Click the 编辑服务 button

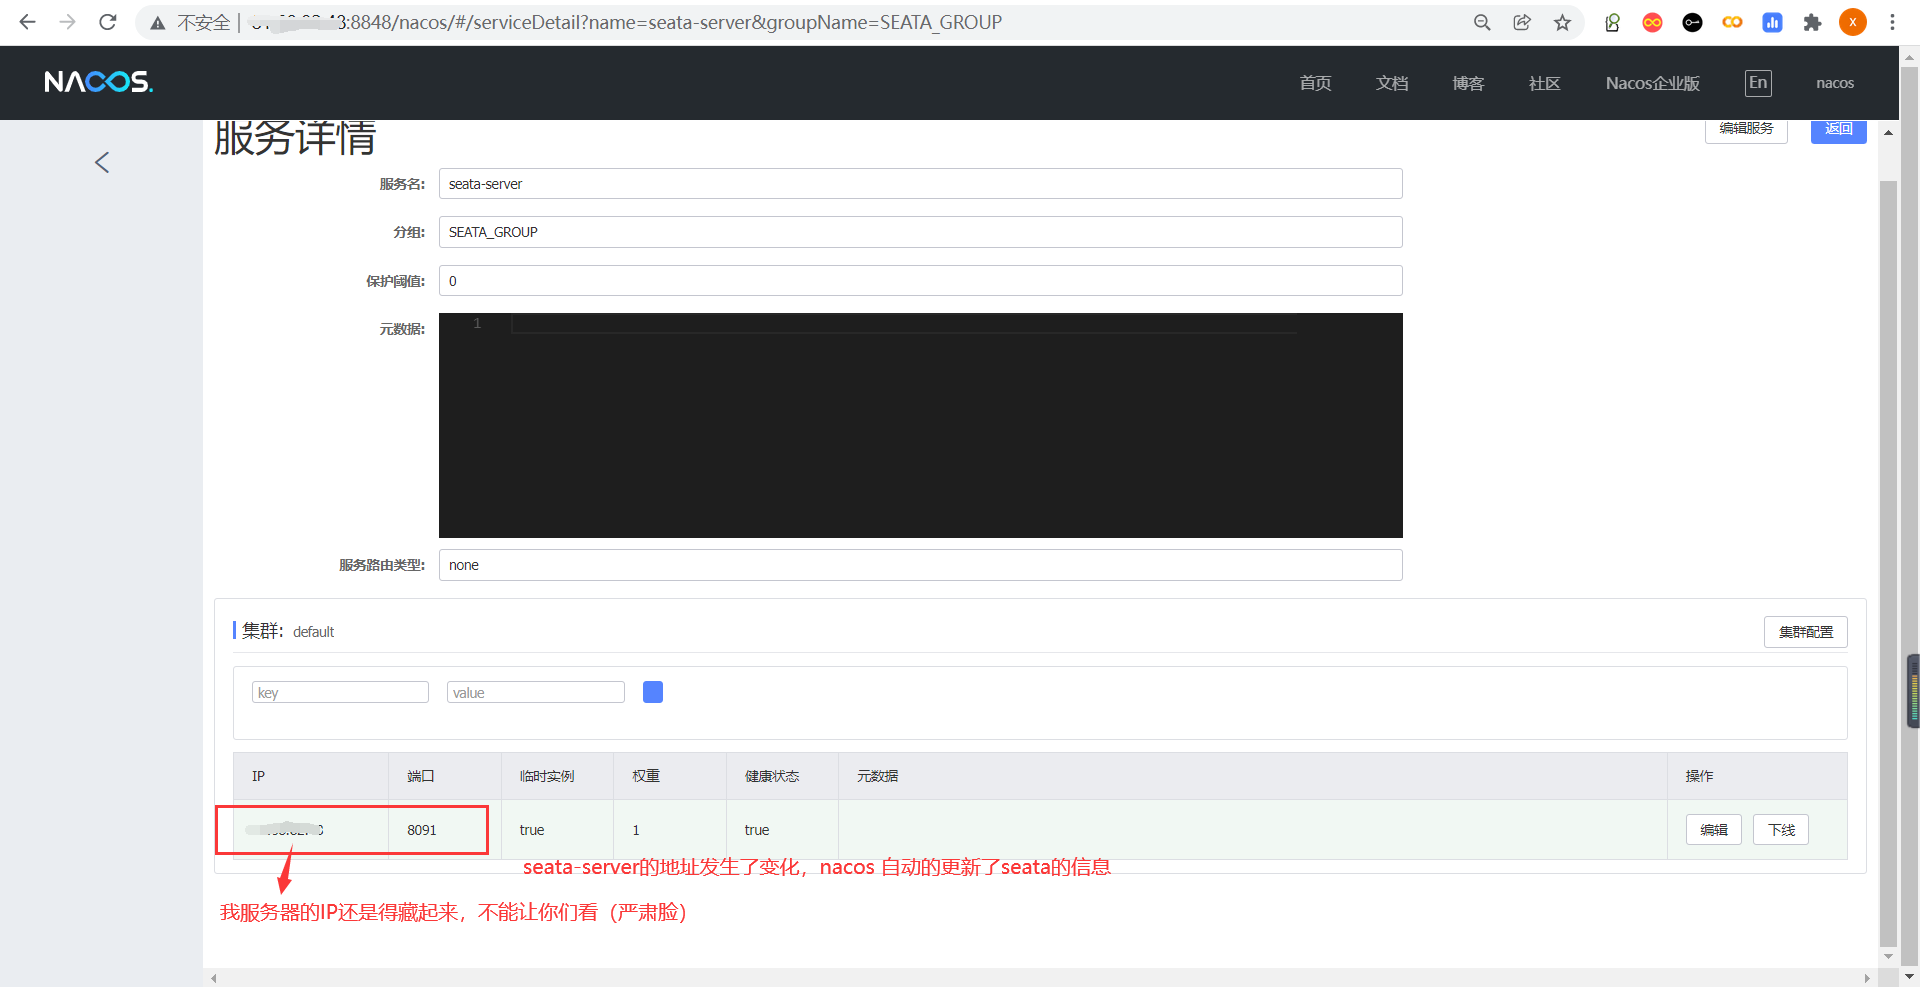coord(1745,128)
